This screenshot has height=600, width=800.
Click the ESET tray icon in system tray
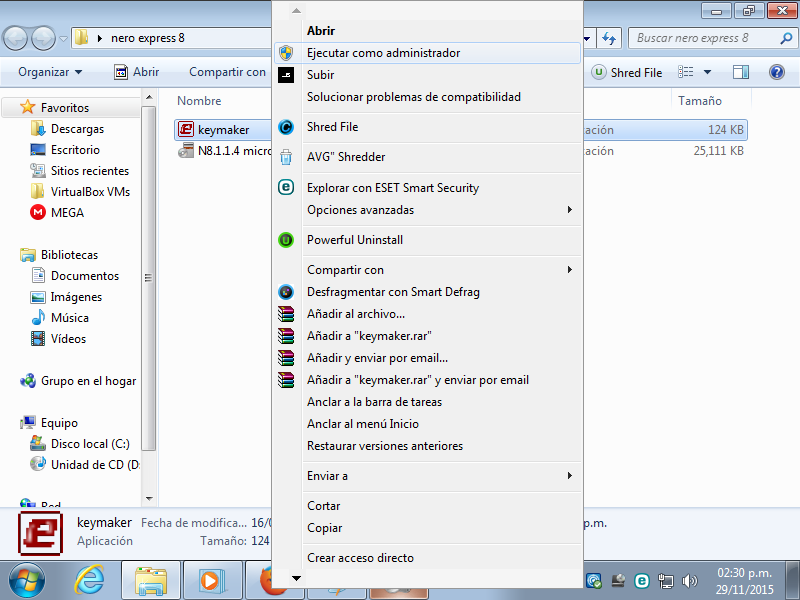(641, 581)
